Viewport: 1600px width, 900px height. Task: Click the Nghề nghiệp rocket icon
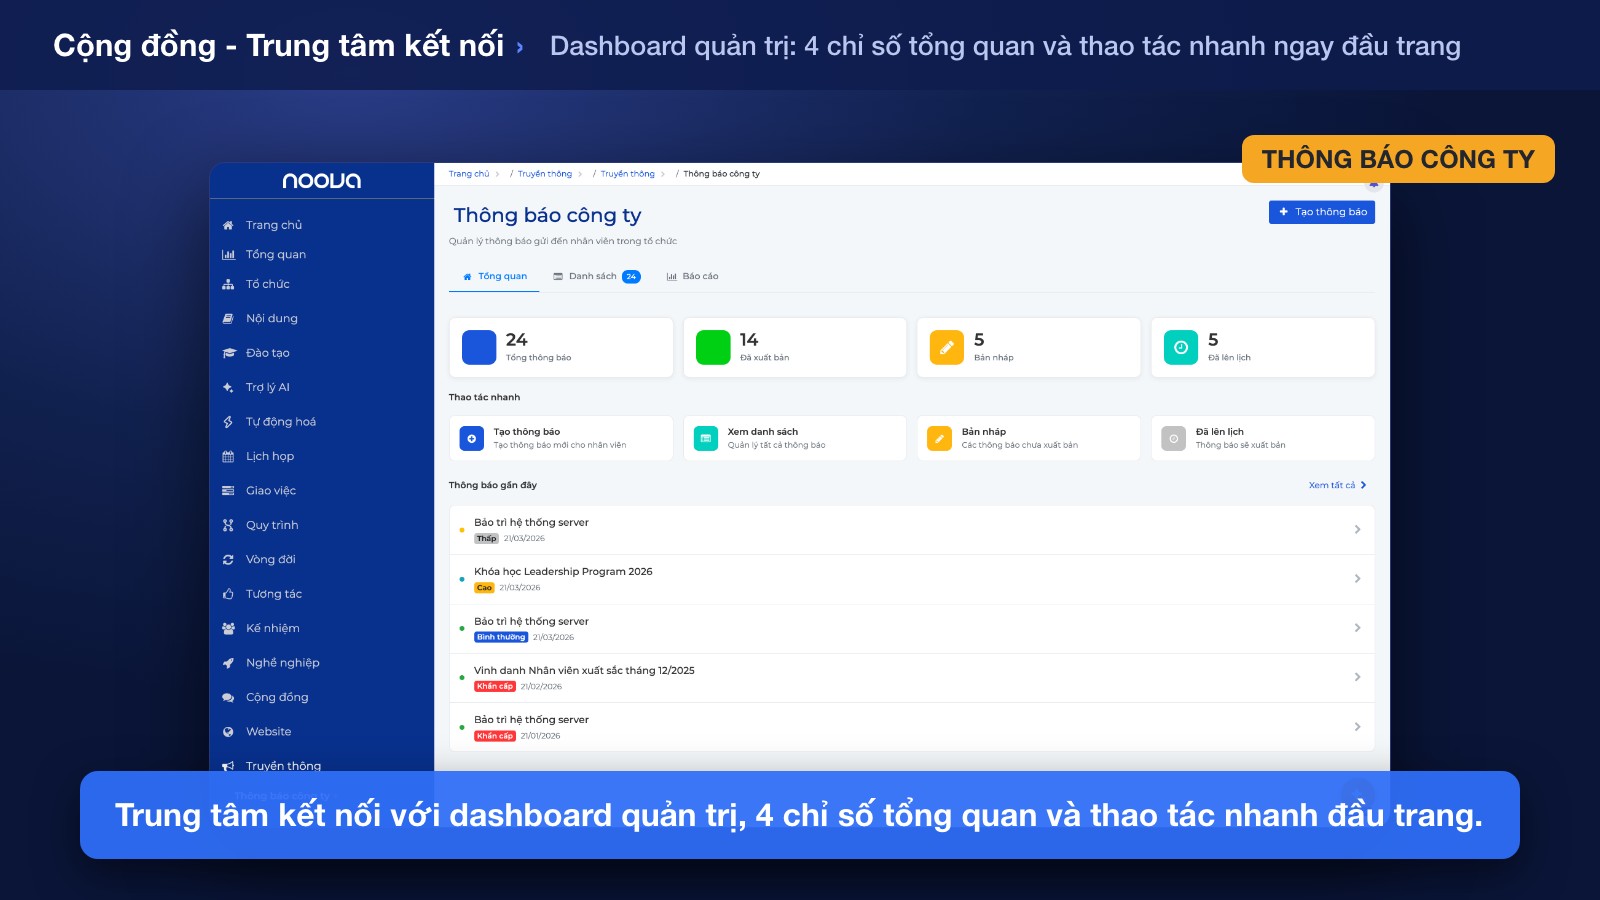228,663
